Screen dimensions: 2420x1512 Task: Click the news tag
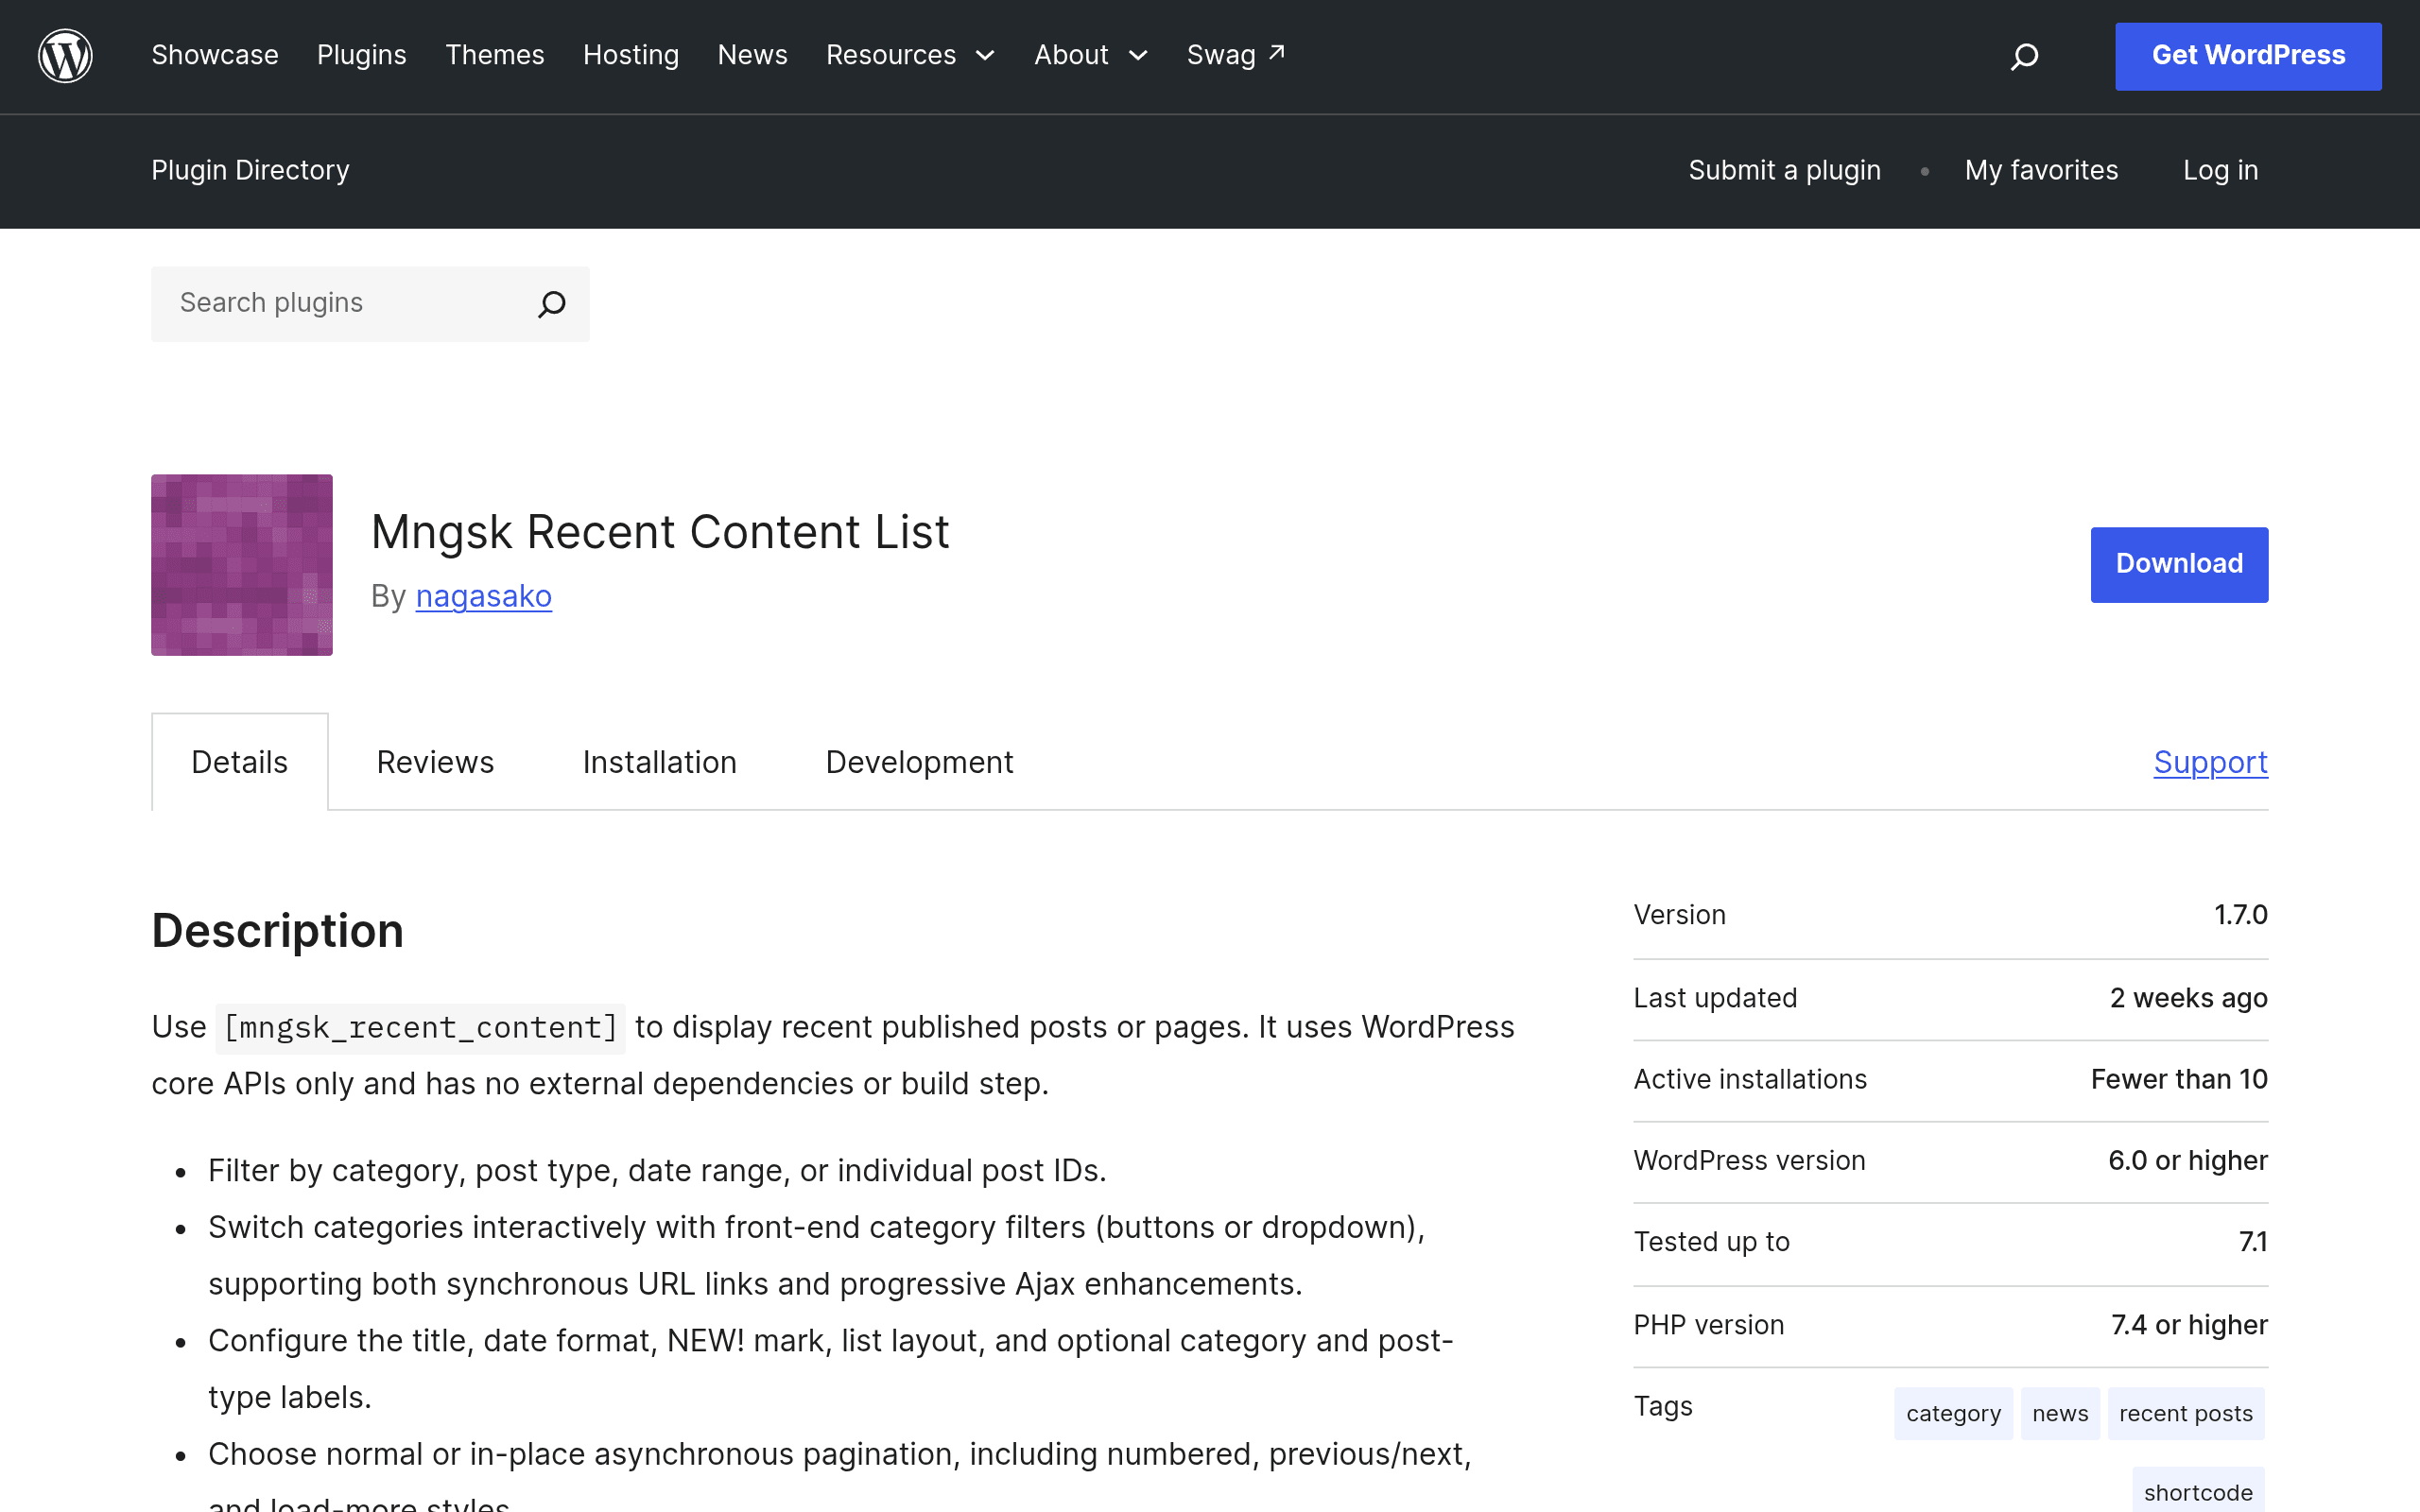(2060, 1413)
